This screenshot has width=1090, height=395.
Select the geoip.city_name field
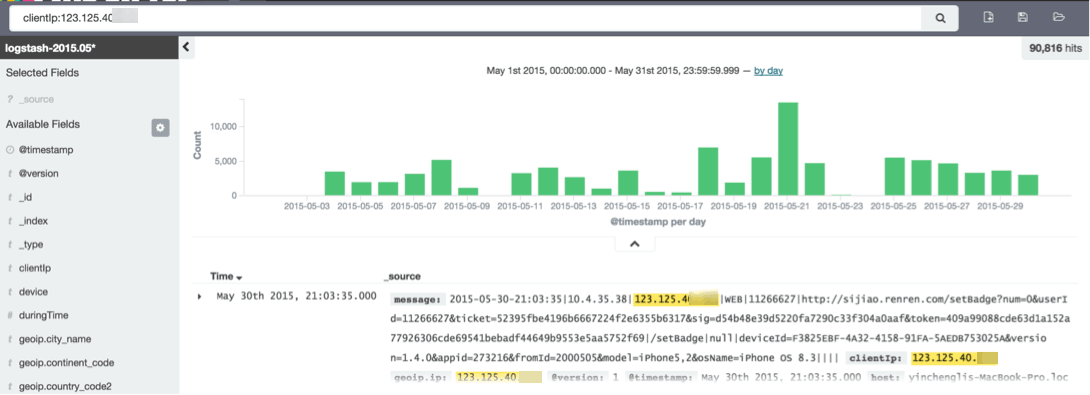55,339
